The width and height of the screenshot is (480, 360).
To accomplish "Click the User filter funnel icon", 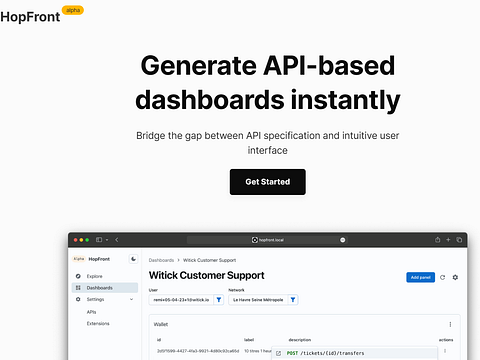I will tap(219, 300).
